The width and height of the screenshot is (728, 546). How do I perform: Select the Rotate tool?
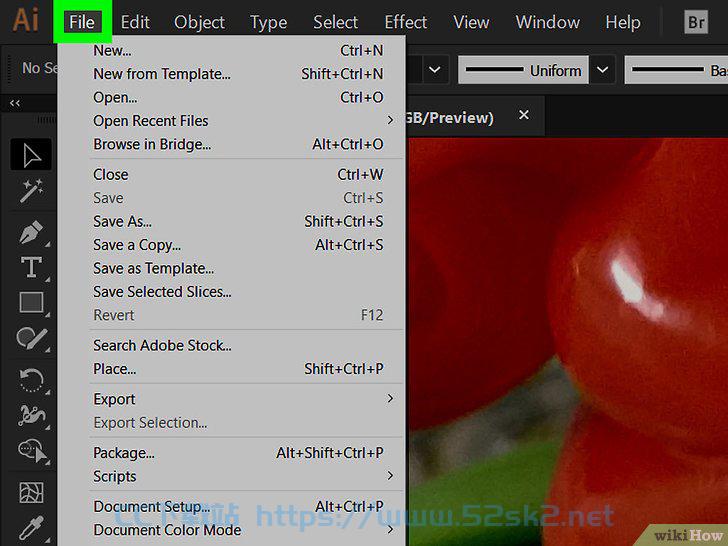click(x=31, y=380)
